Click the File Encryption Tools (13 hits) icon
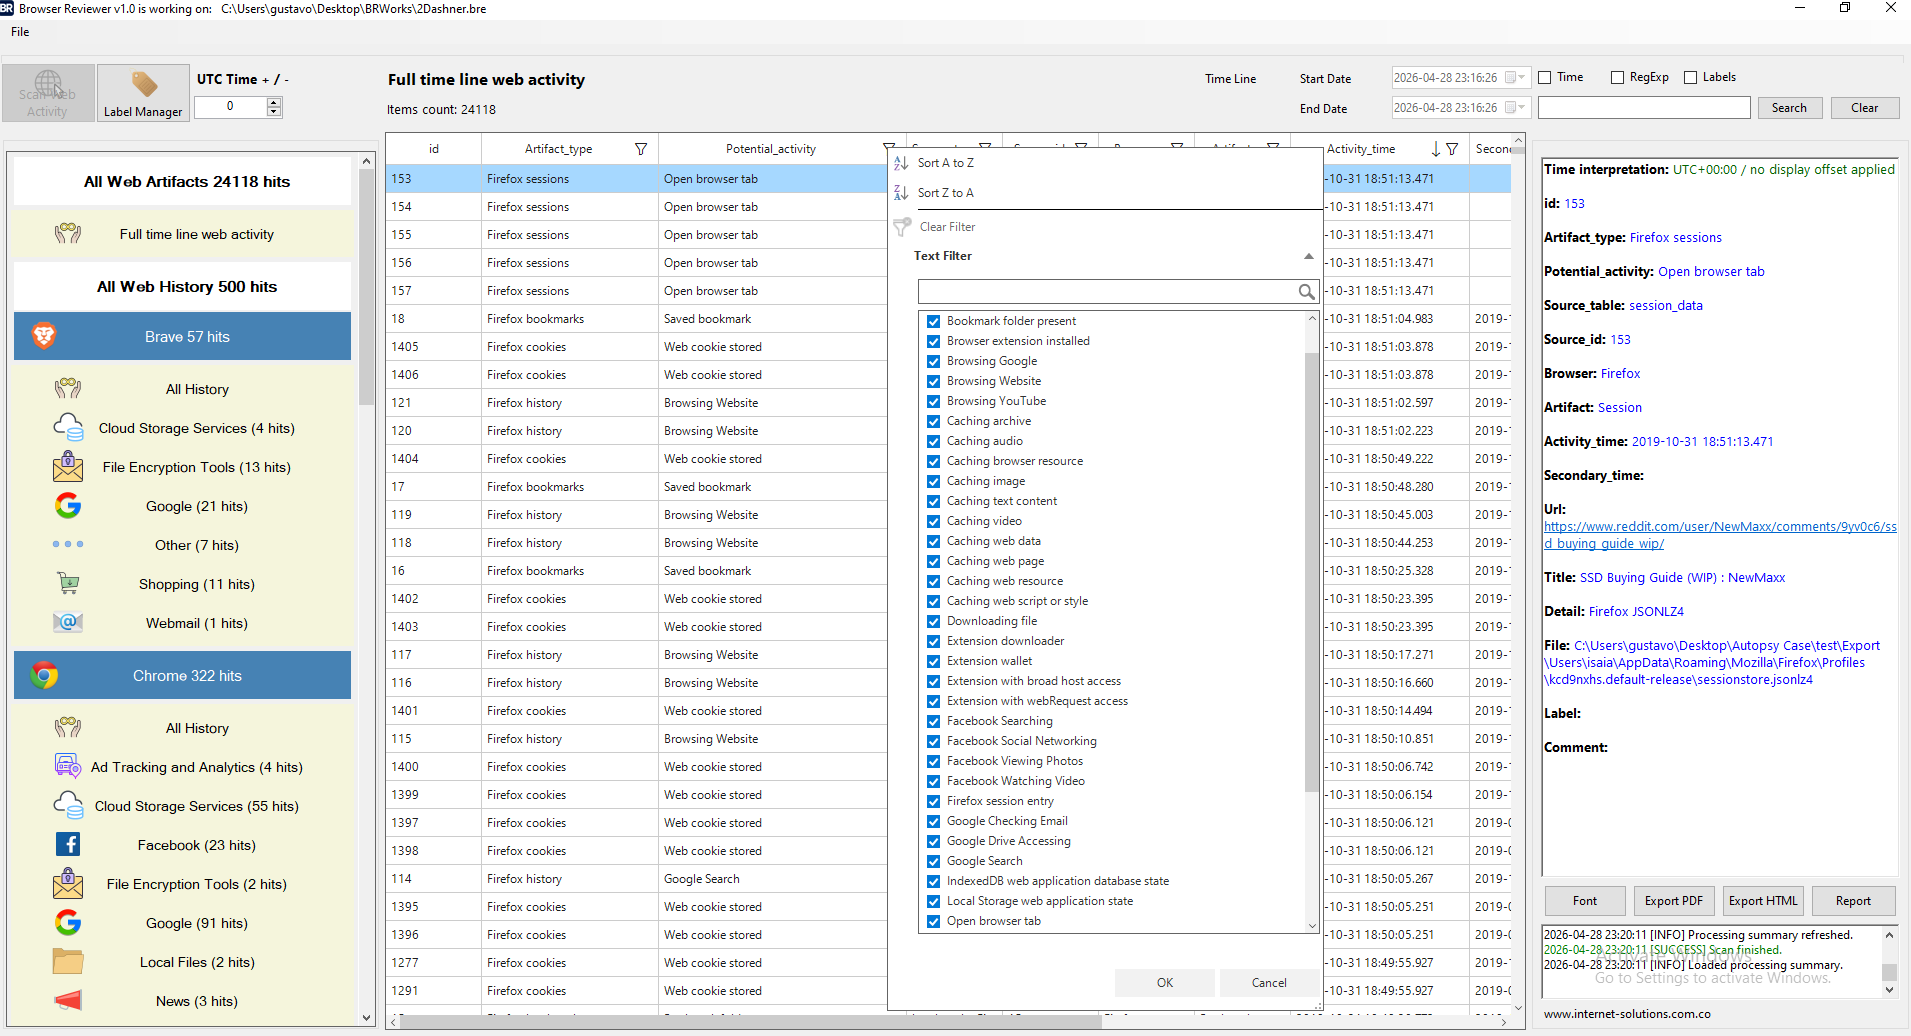Image resolution: width=1911 pixels, height=1036 pixels. (68, 467)
